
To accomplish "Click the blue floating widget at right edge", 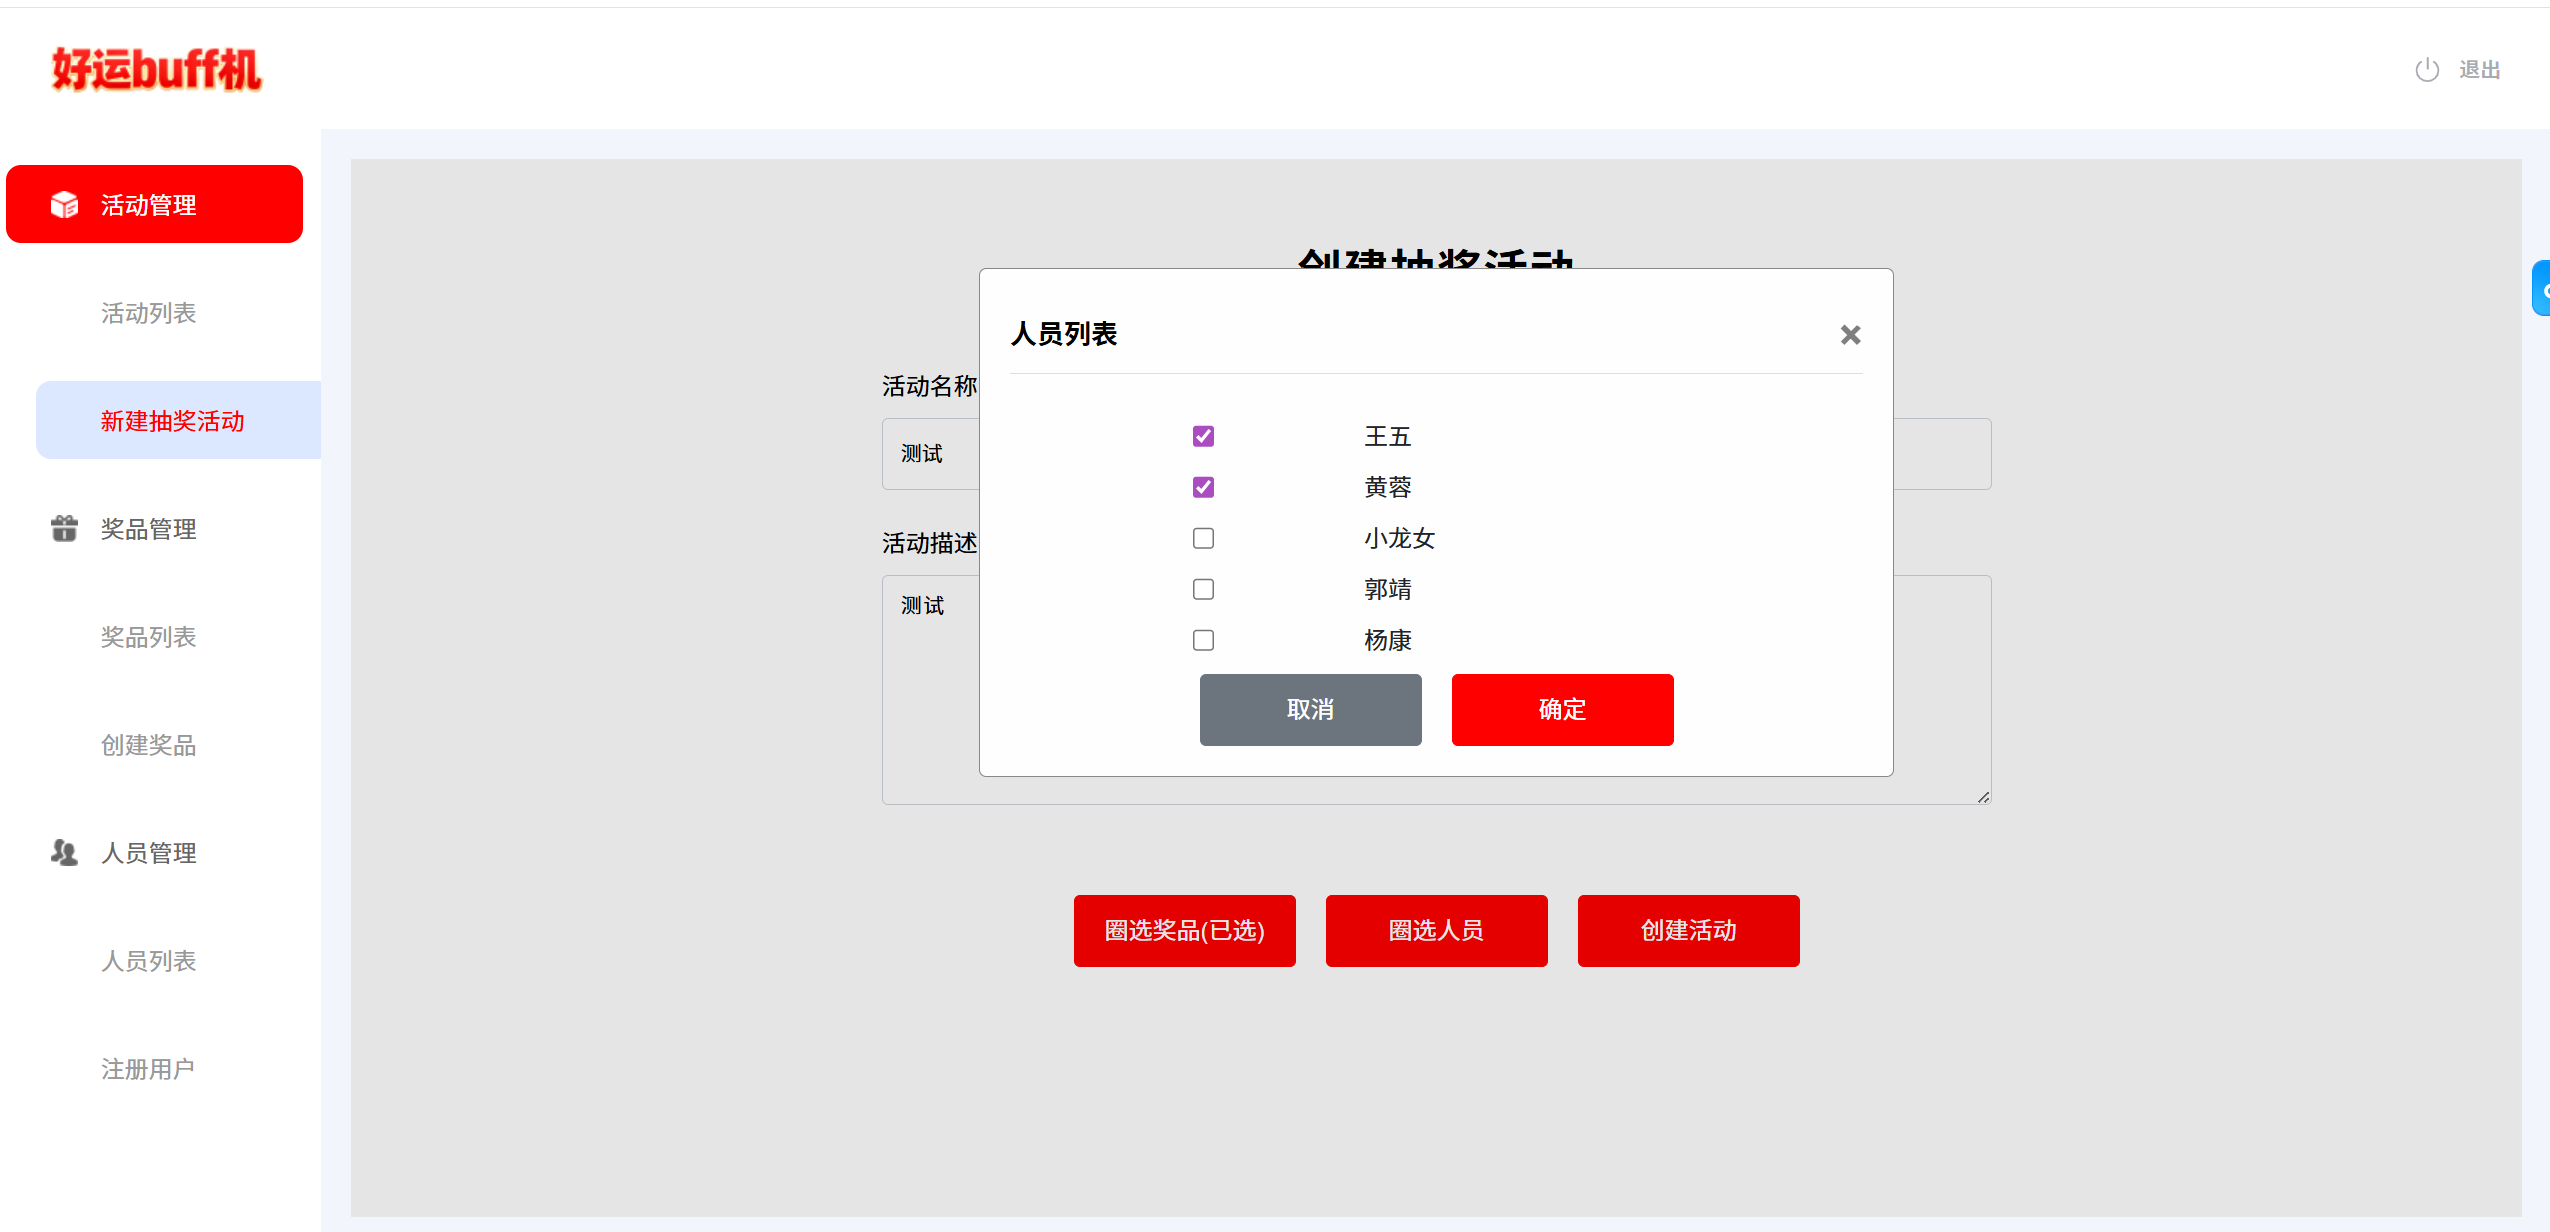I will pos(2541,288).
